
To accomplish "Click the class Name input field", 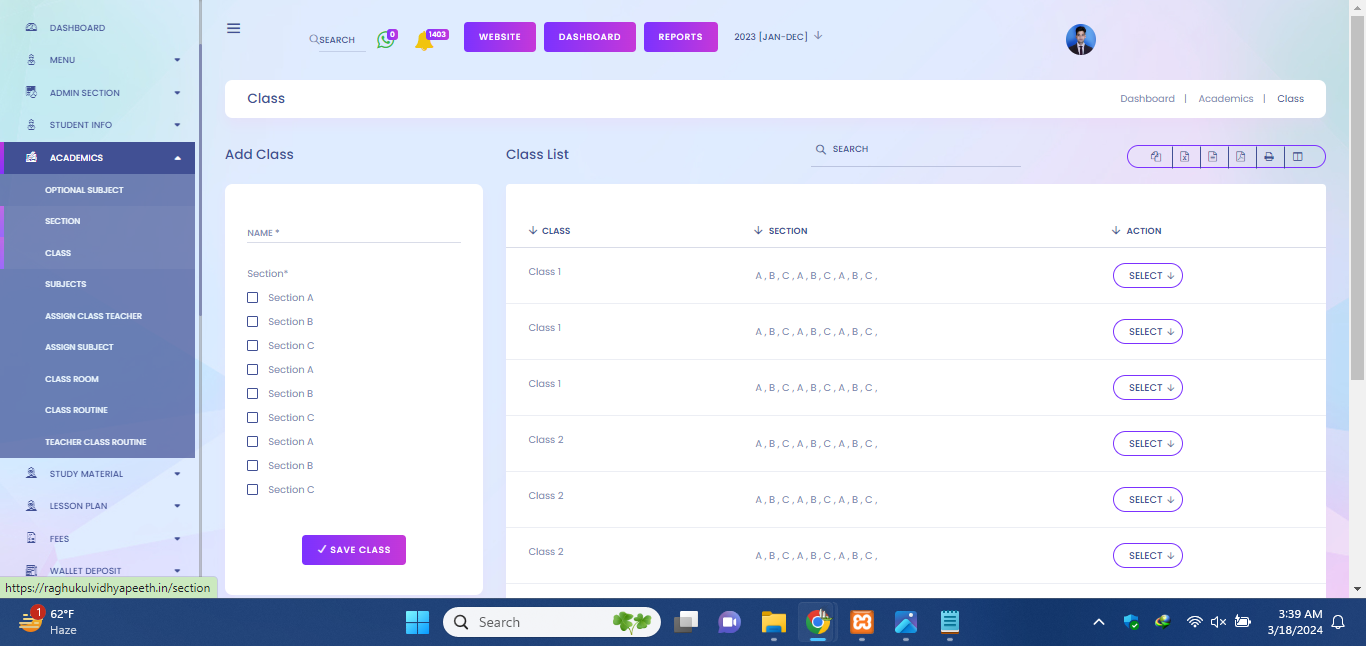I will point(353,233).
